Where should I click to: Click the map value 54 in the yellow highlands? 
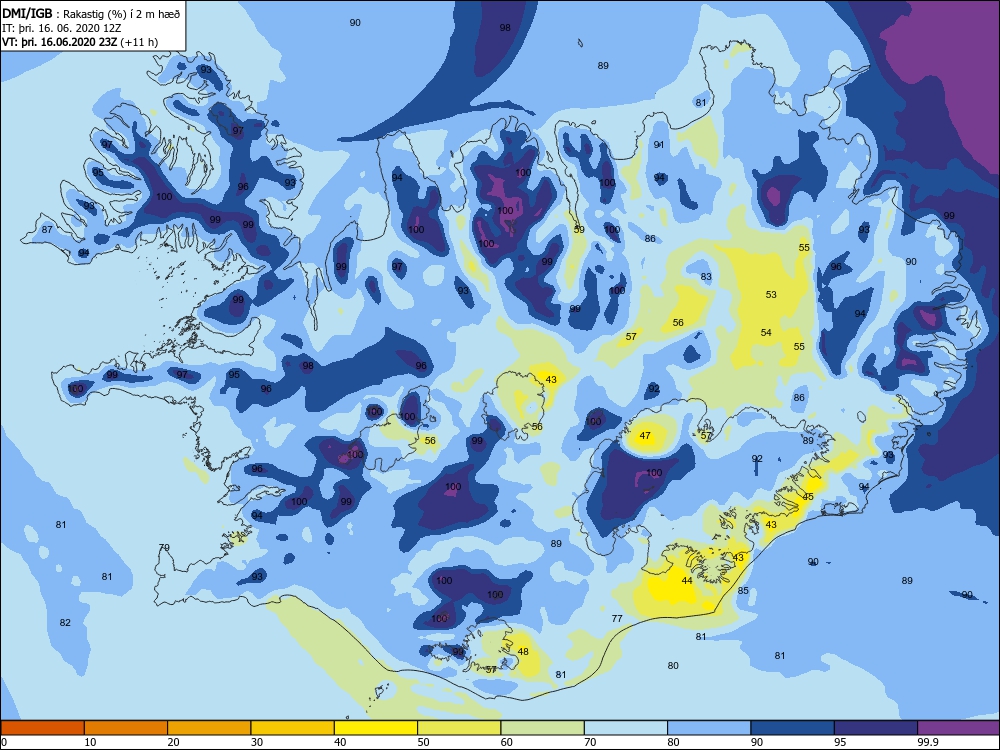766,332
